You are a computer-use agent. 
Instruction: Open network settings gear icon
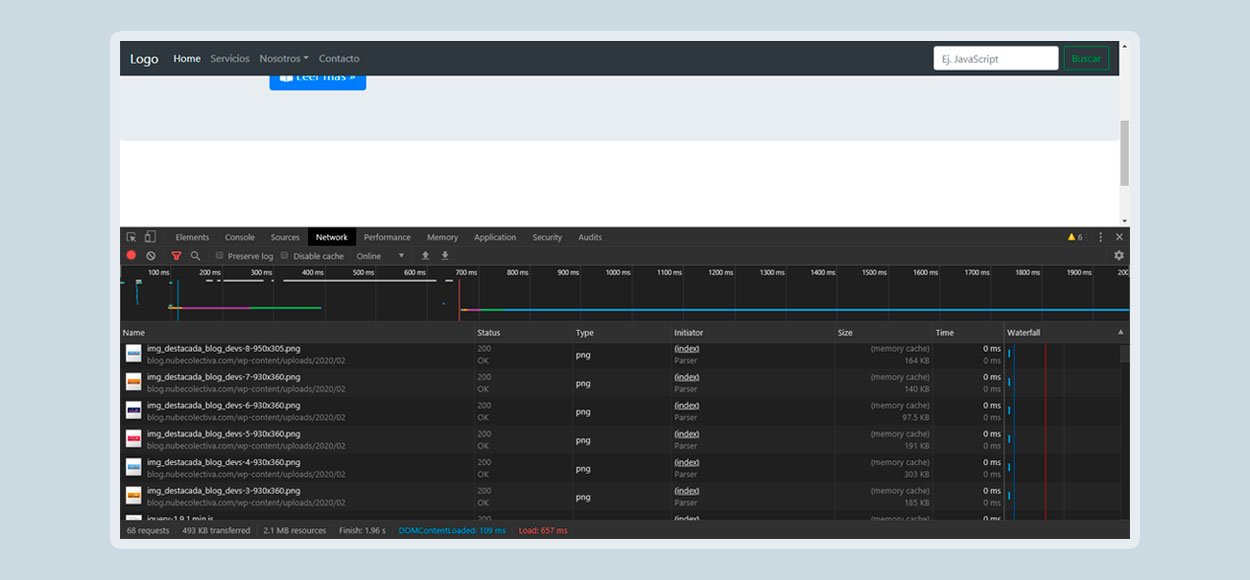click(1119, 256)
